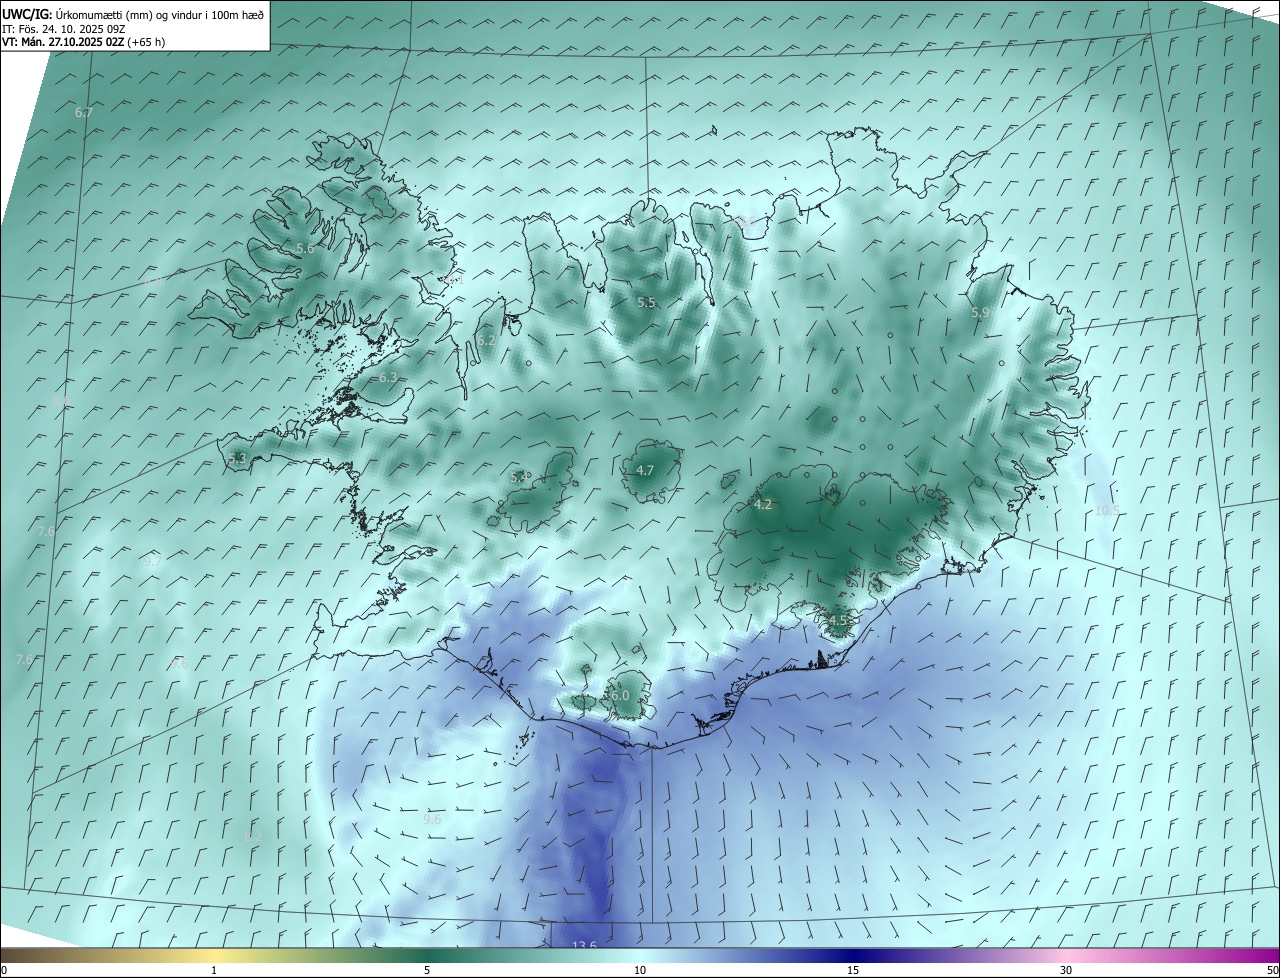Screen dimensions: 1280x978
Task: Click the 5.6 value over the Westfjords
Action: [305, 248]
